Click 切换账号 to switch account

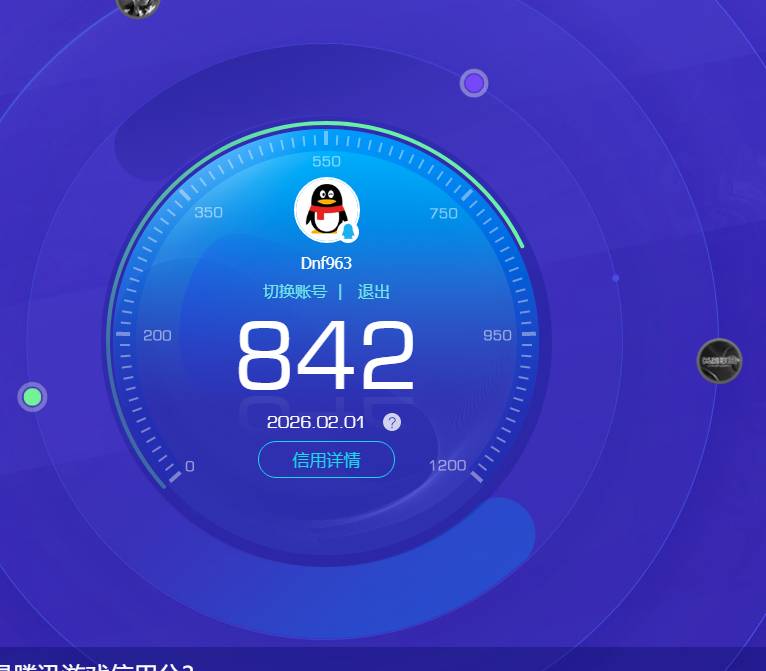coord(294,292)
